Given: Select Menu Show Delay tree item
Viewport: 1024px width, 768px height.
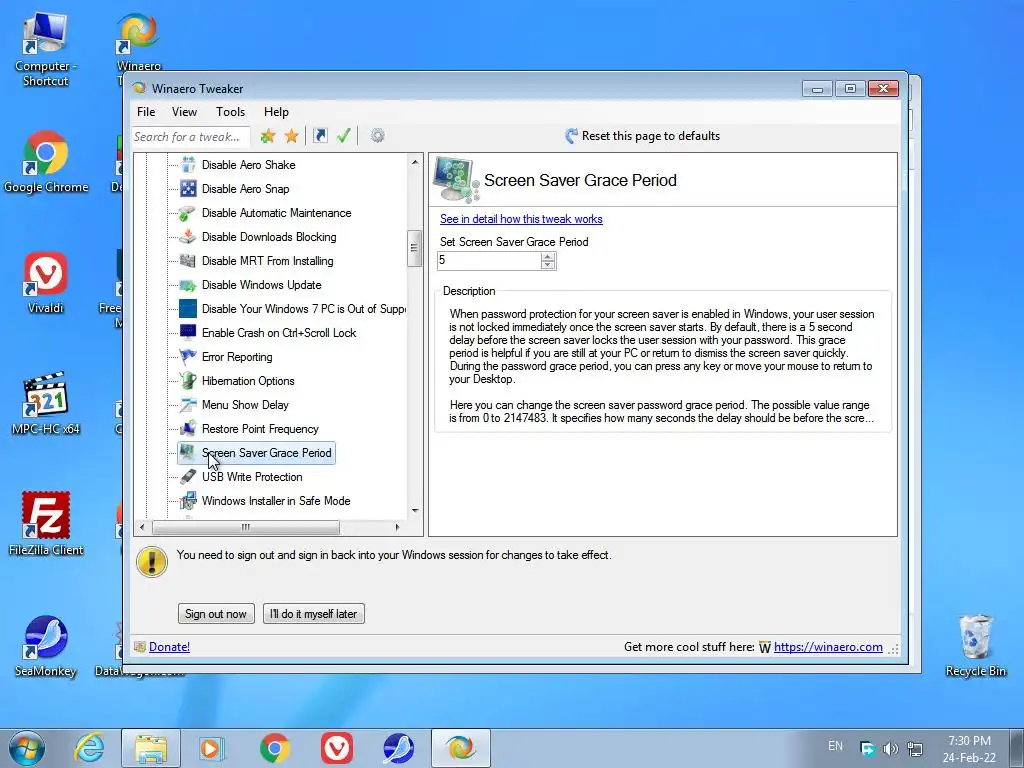Looking at the screenshot, I should 245,405.
